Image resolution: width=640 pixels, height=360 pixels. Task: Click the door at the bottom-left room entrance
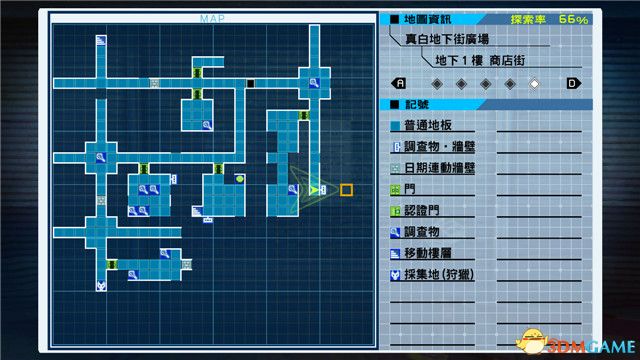click(x=112, y=264)
